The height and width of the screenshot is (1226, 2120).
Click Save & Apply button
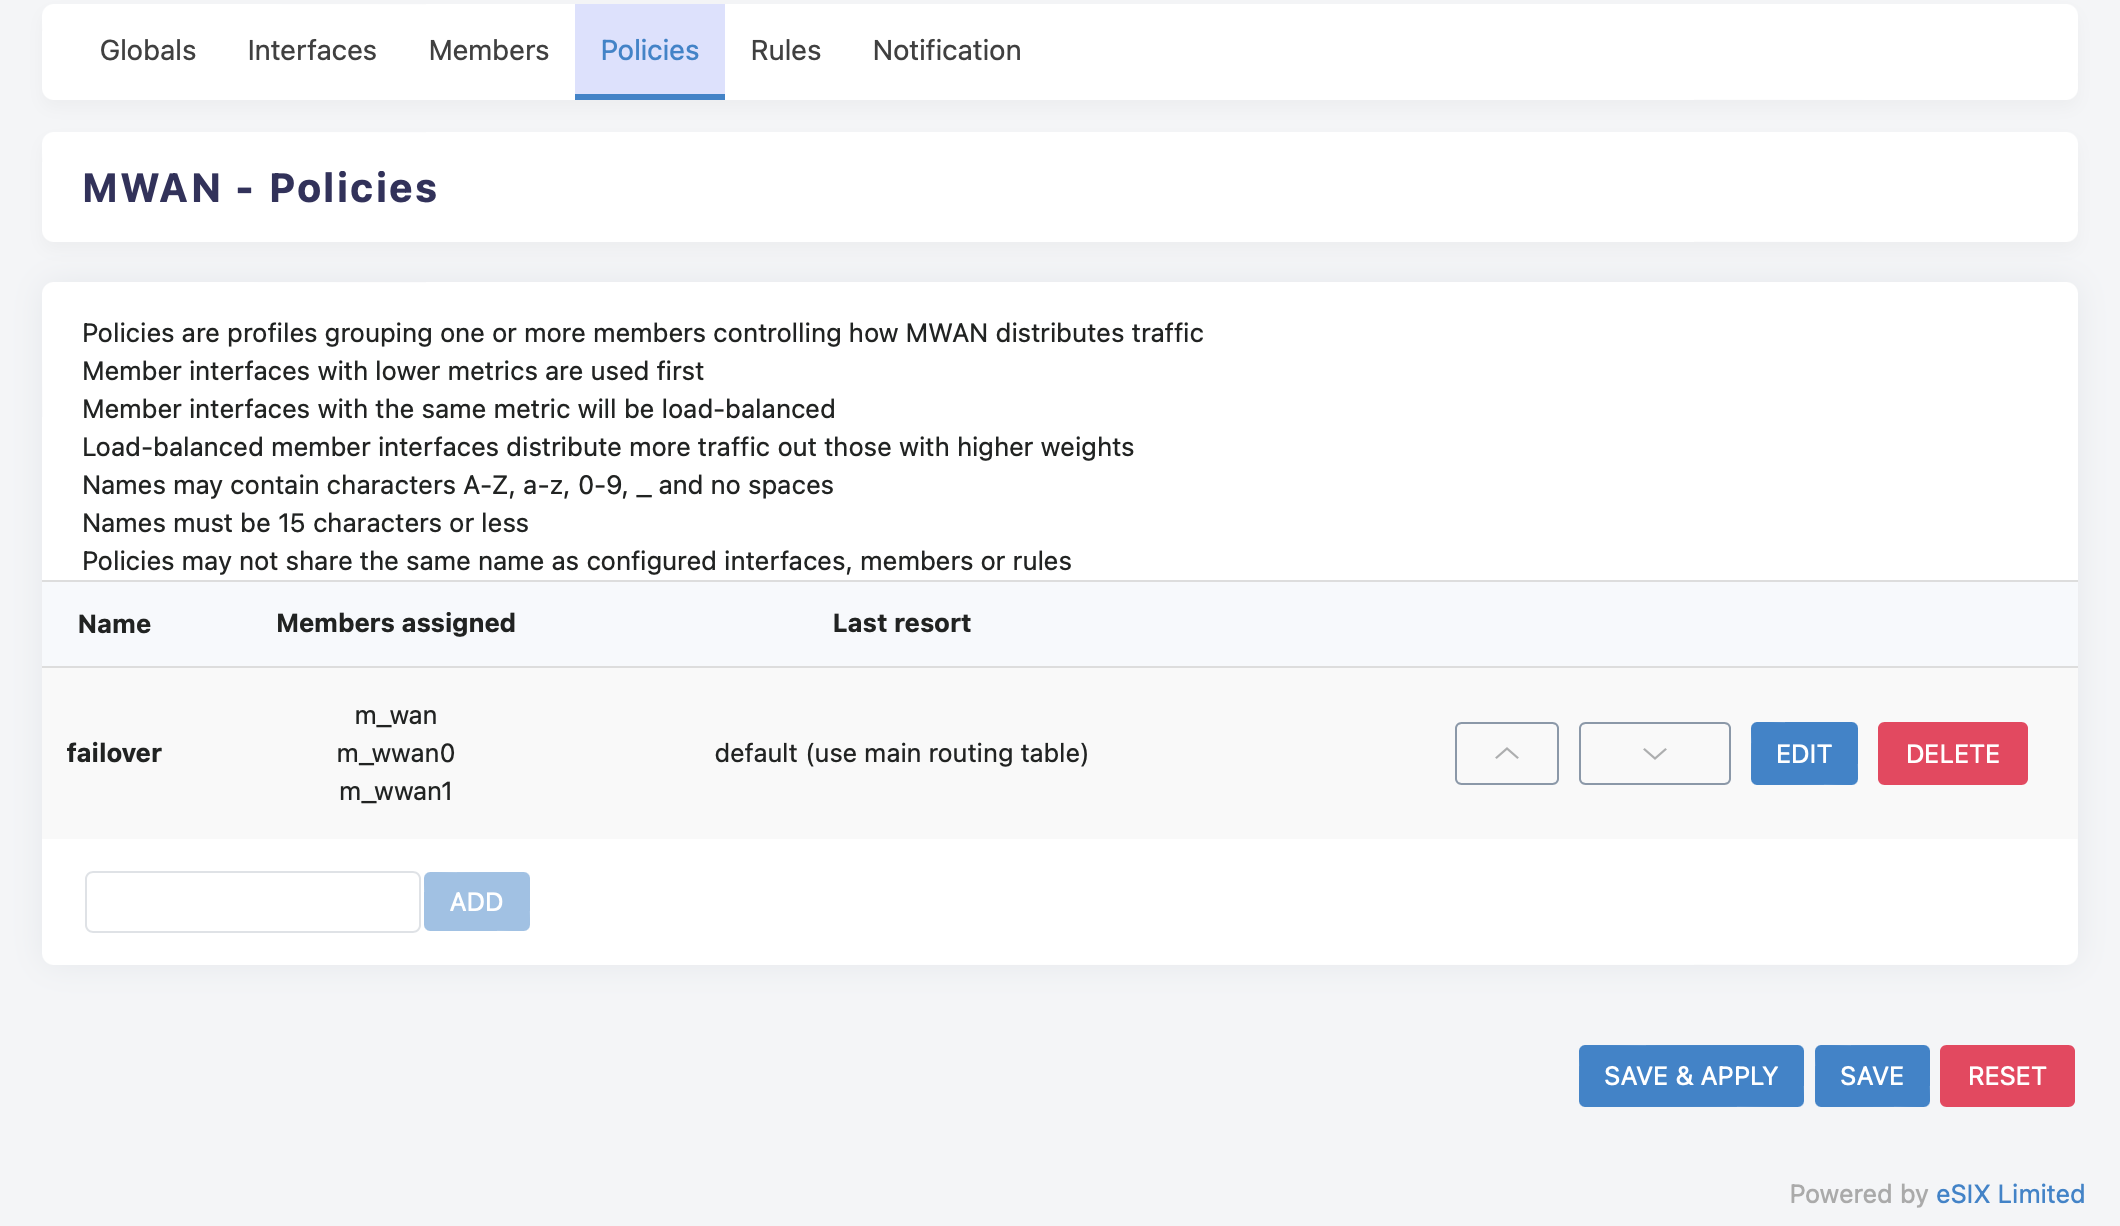click(x=1690, y=1075)
